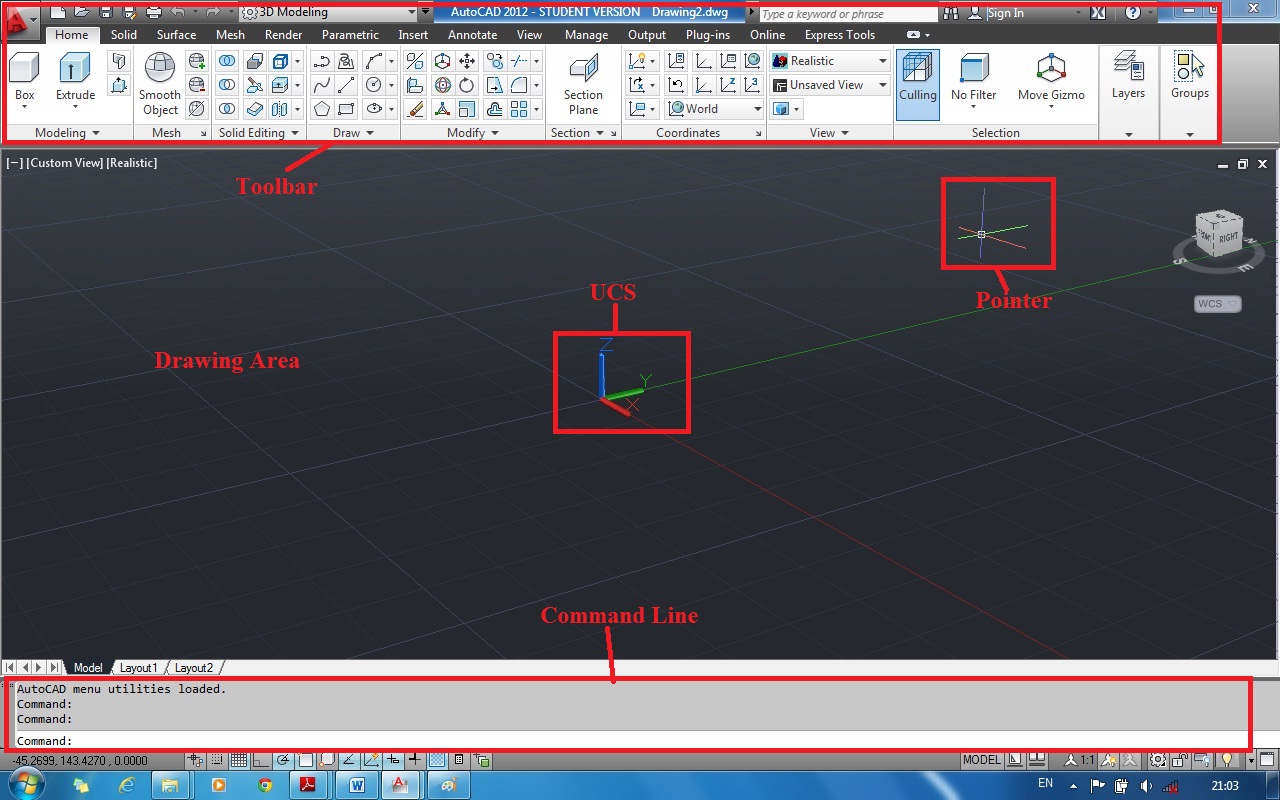
Task: Click the Array tool icon
Action: 519,109
